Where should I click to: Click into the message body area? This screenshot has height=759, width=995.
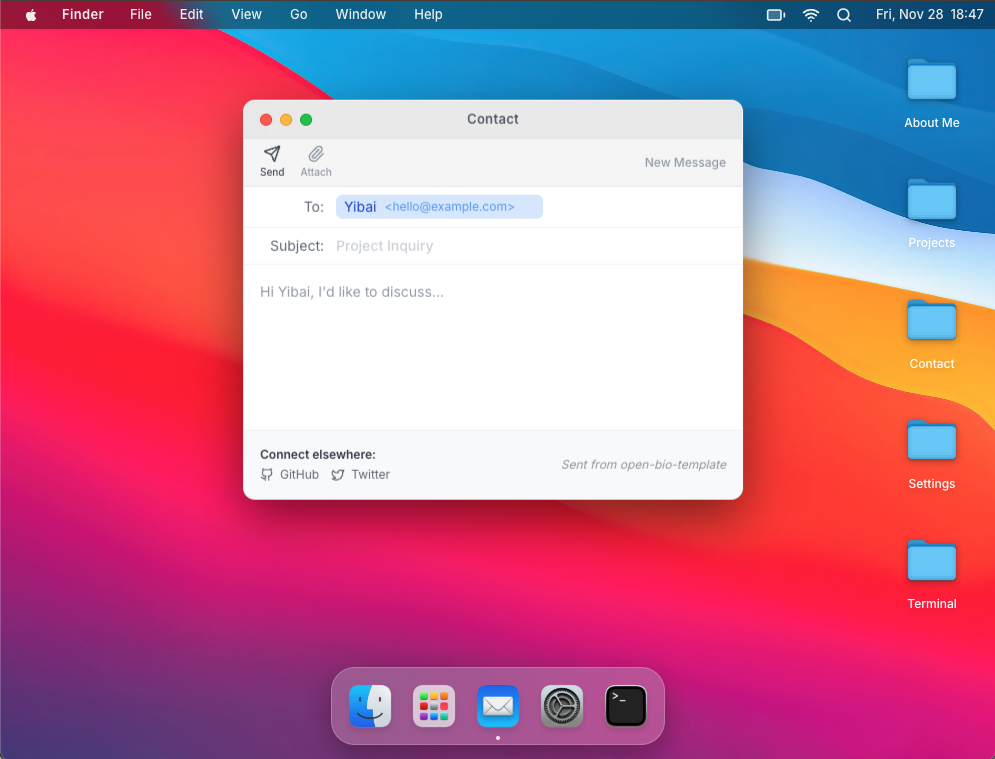coord(493,347)
